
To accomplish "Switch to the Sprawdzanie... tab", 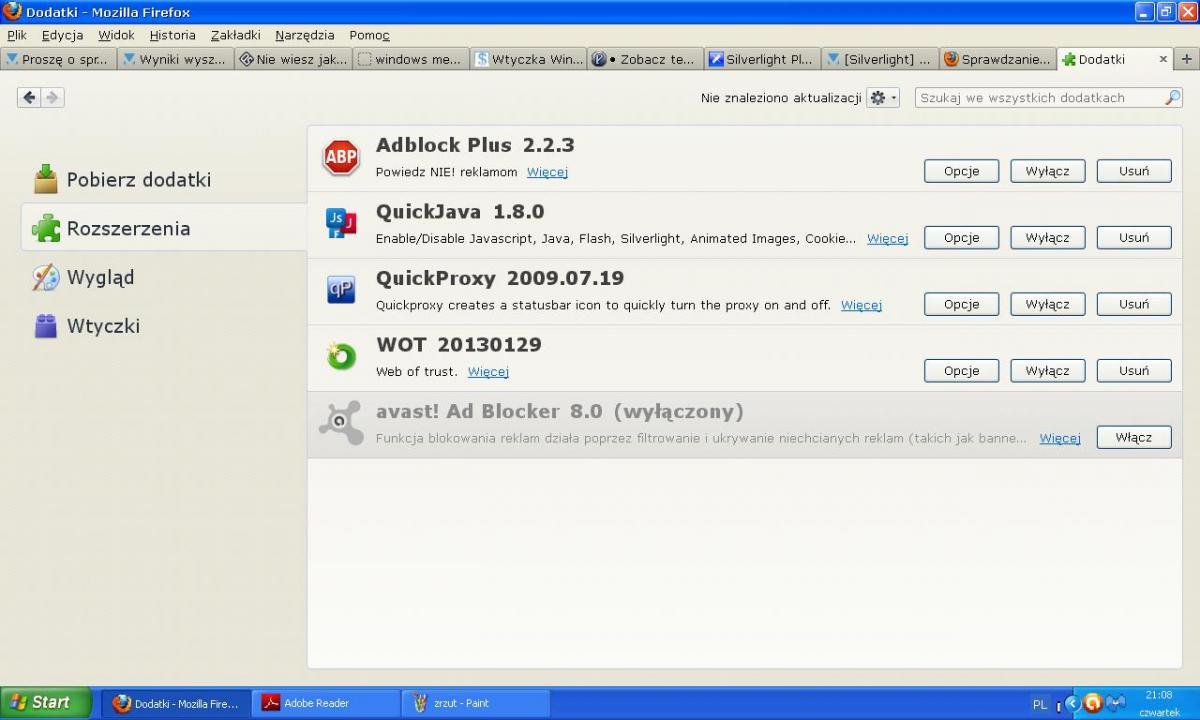I will [997, 59].
